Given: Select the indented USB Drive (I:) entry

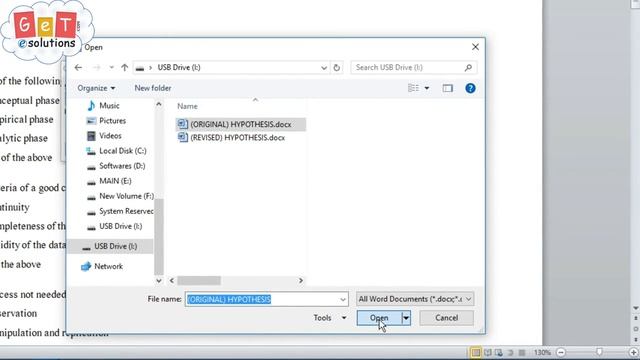Looking at the screenshot, I should click(x=120, y=226).
